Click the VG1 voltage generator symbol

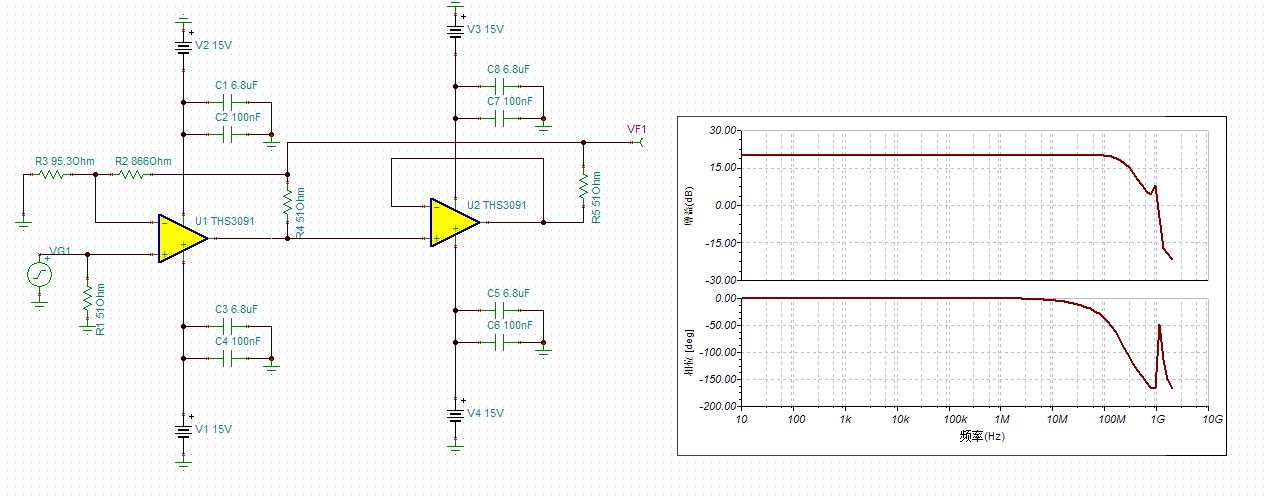[38, 272]
